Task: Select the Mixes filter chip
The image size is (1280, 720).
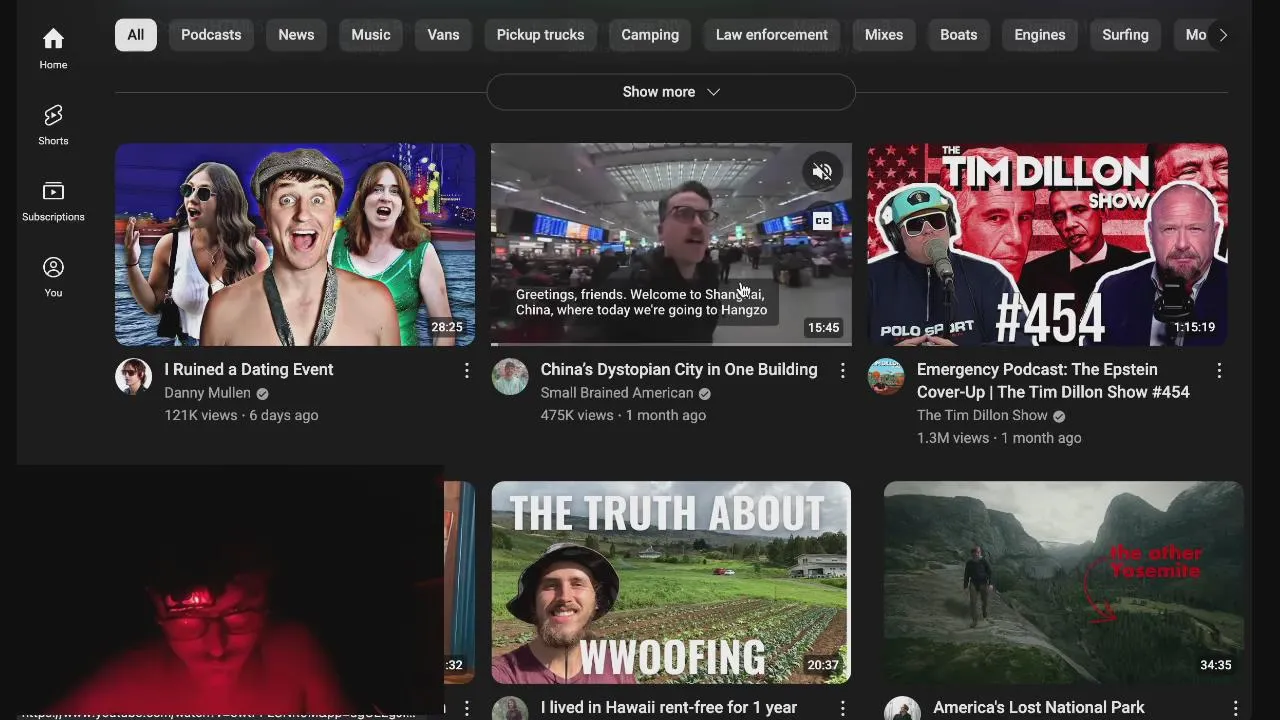Action: [884, 35]
